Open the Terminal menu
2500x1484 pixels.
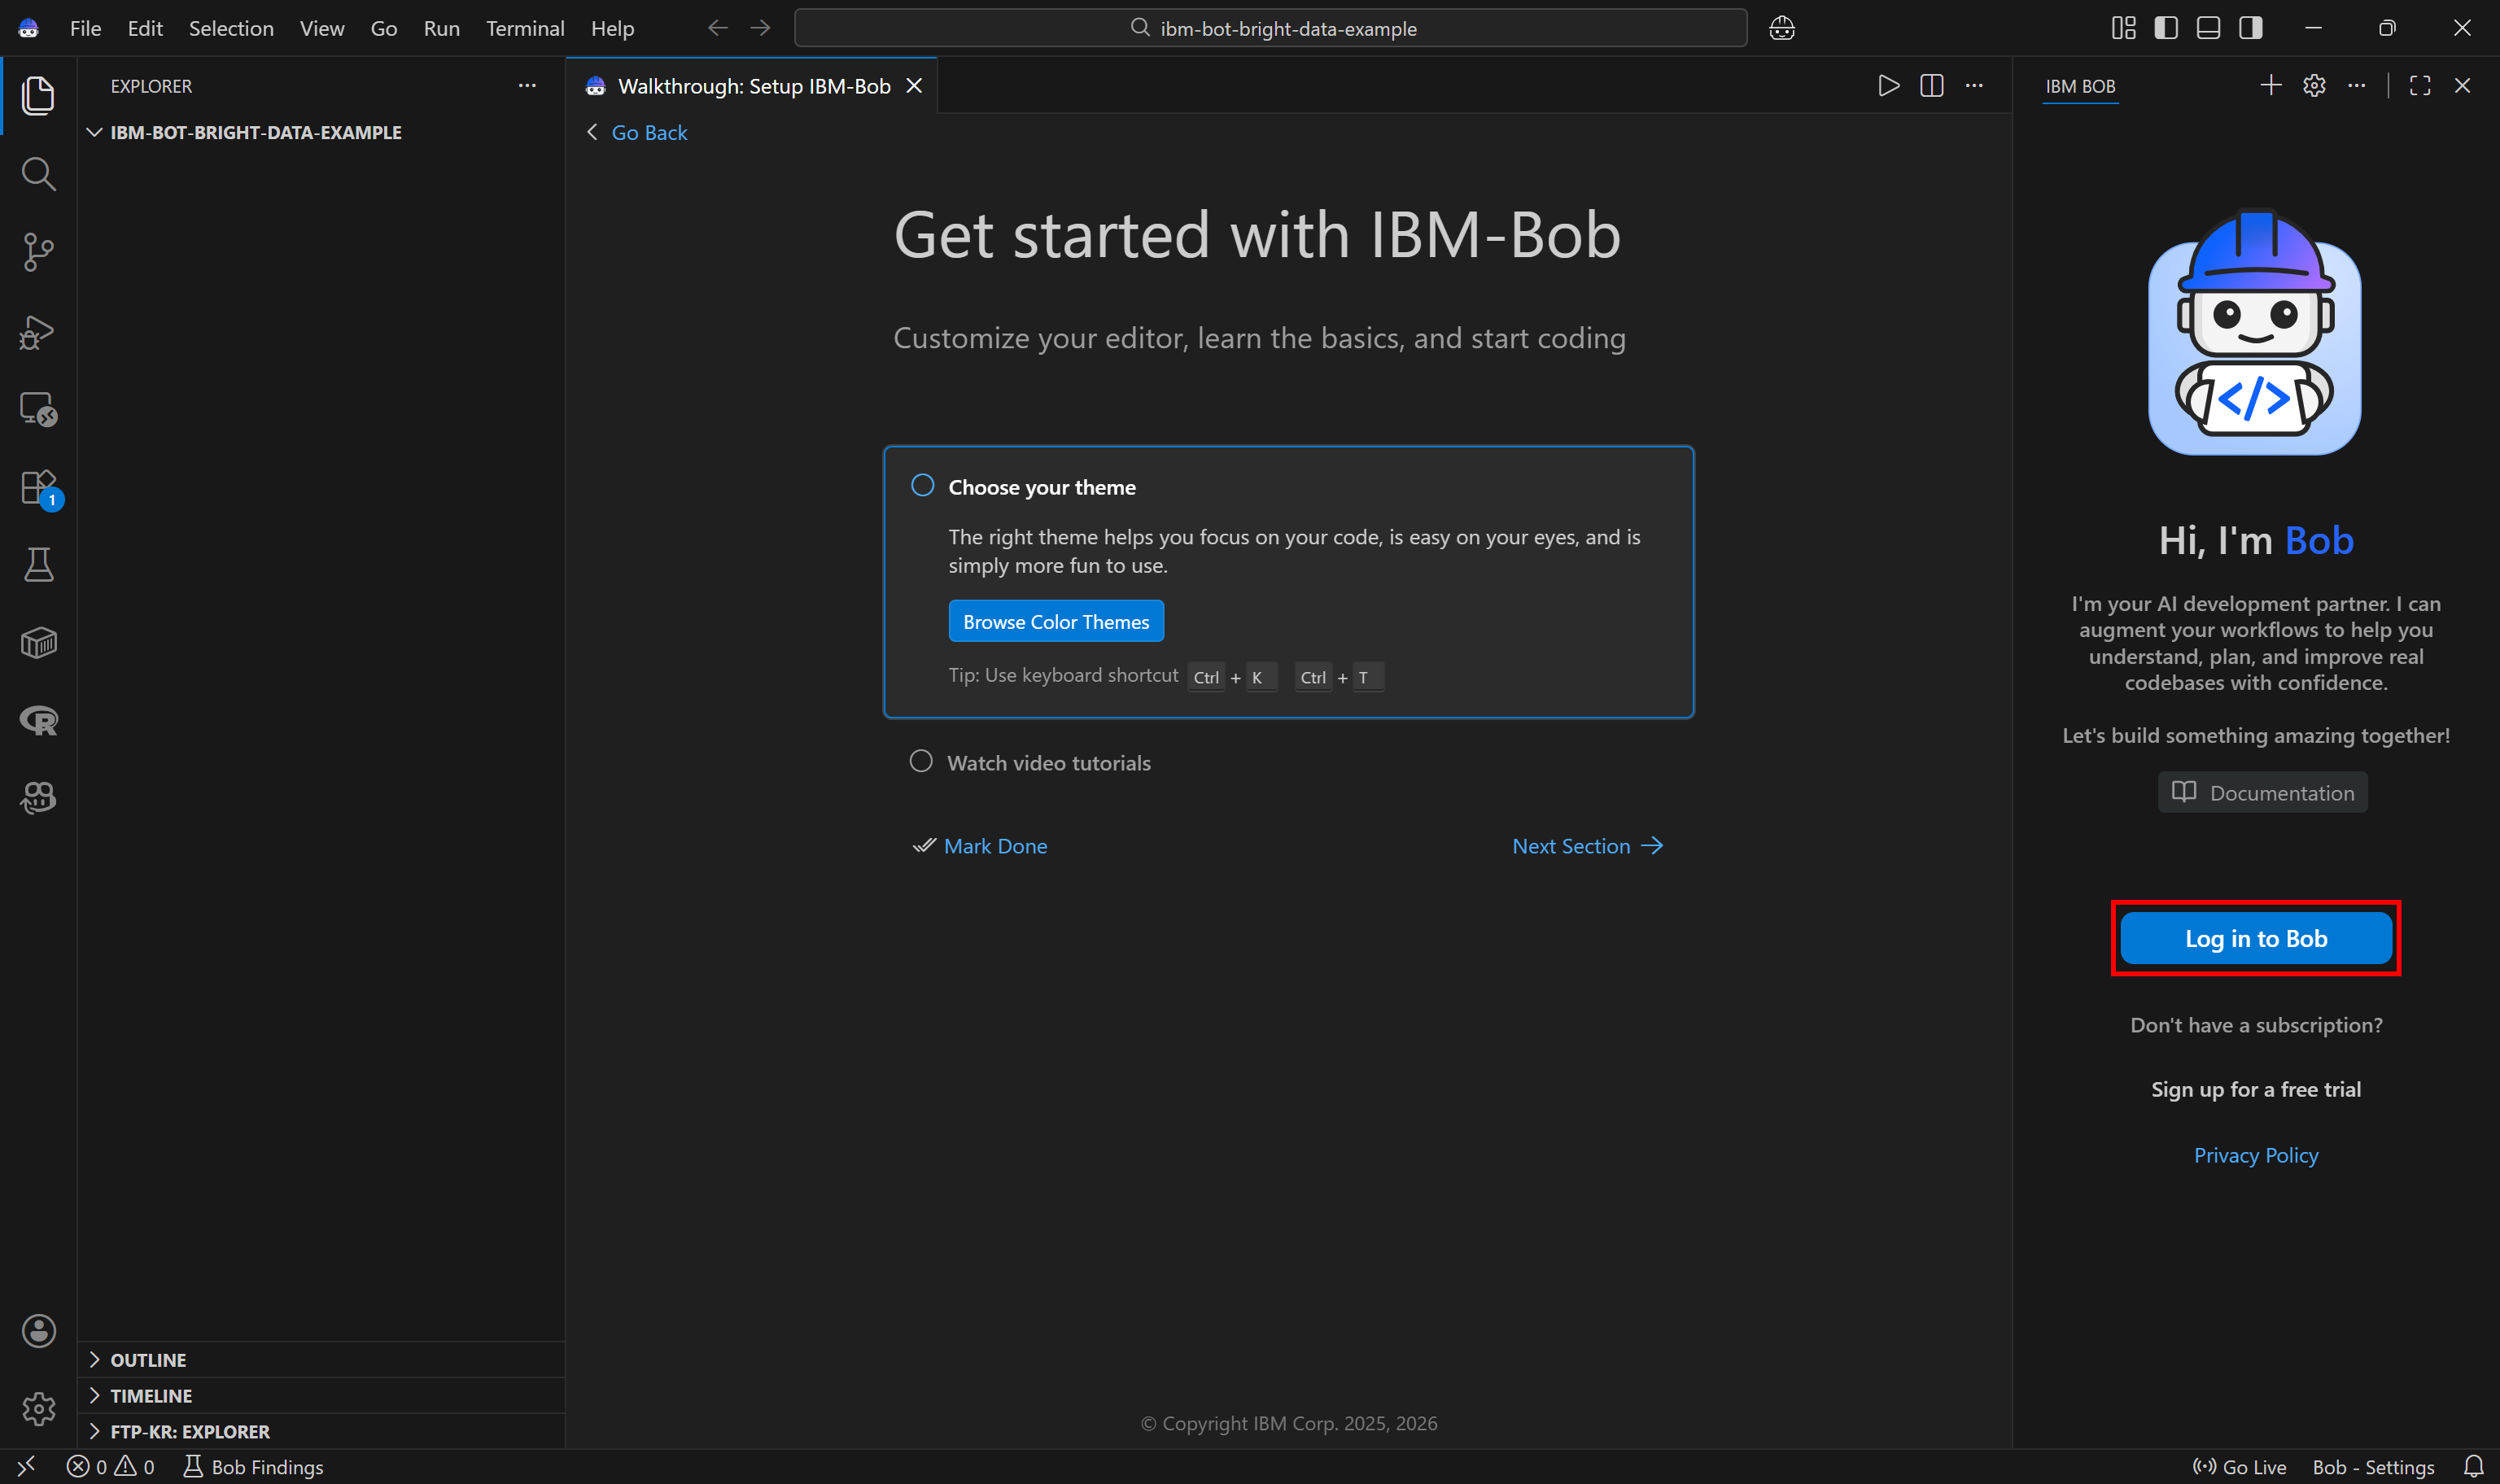click(525, 28)
